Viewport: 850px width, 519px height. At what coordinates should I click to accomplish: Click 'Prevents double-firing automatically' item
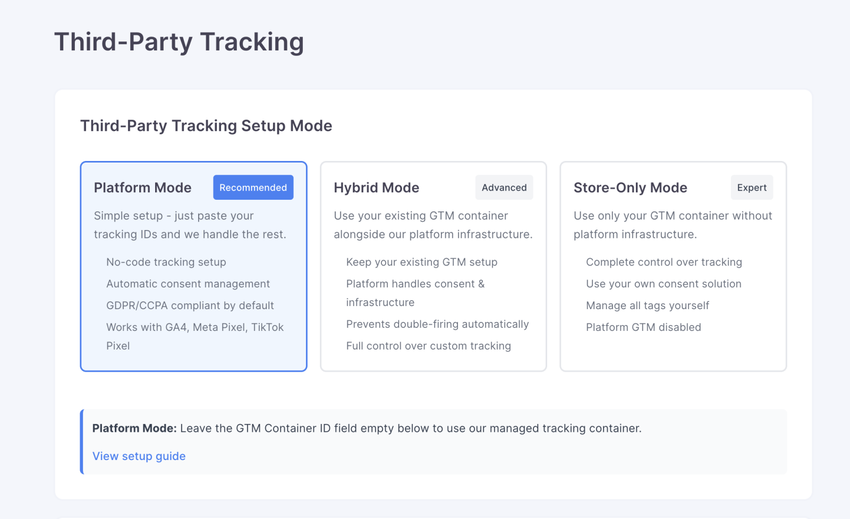437,324
